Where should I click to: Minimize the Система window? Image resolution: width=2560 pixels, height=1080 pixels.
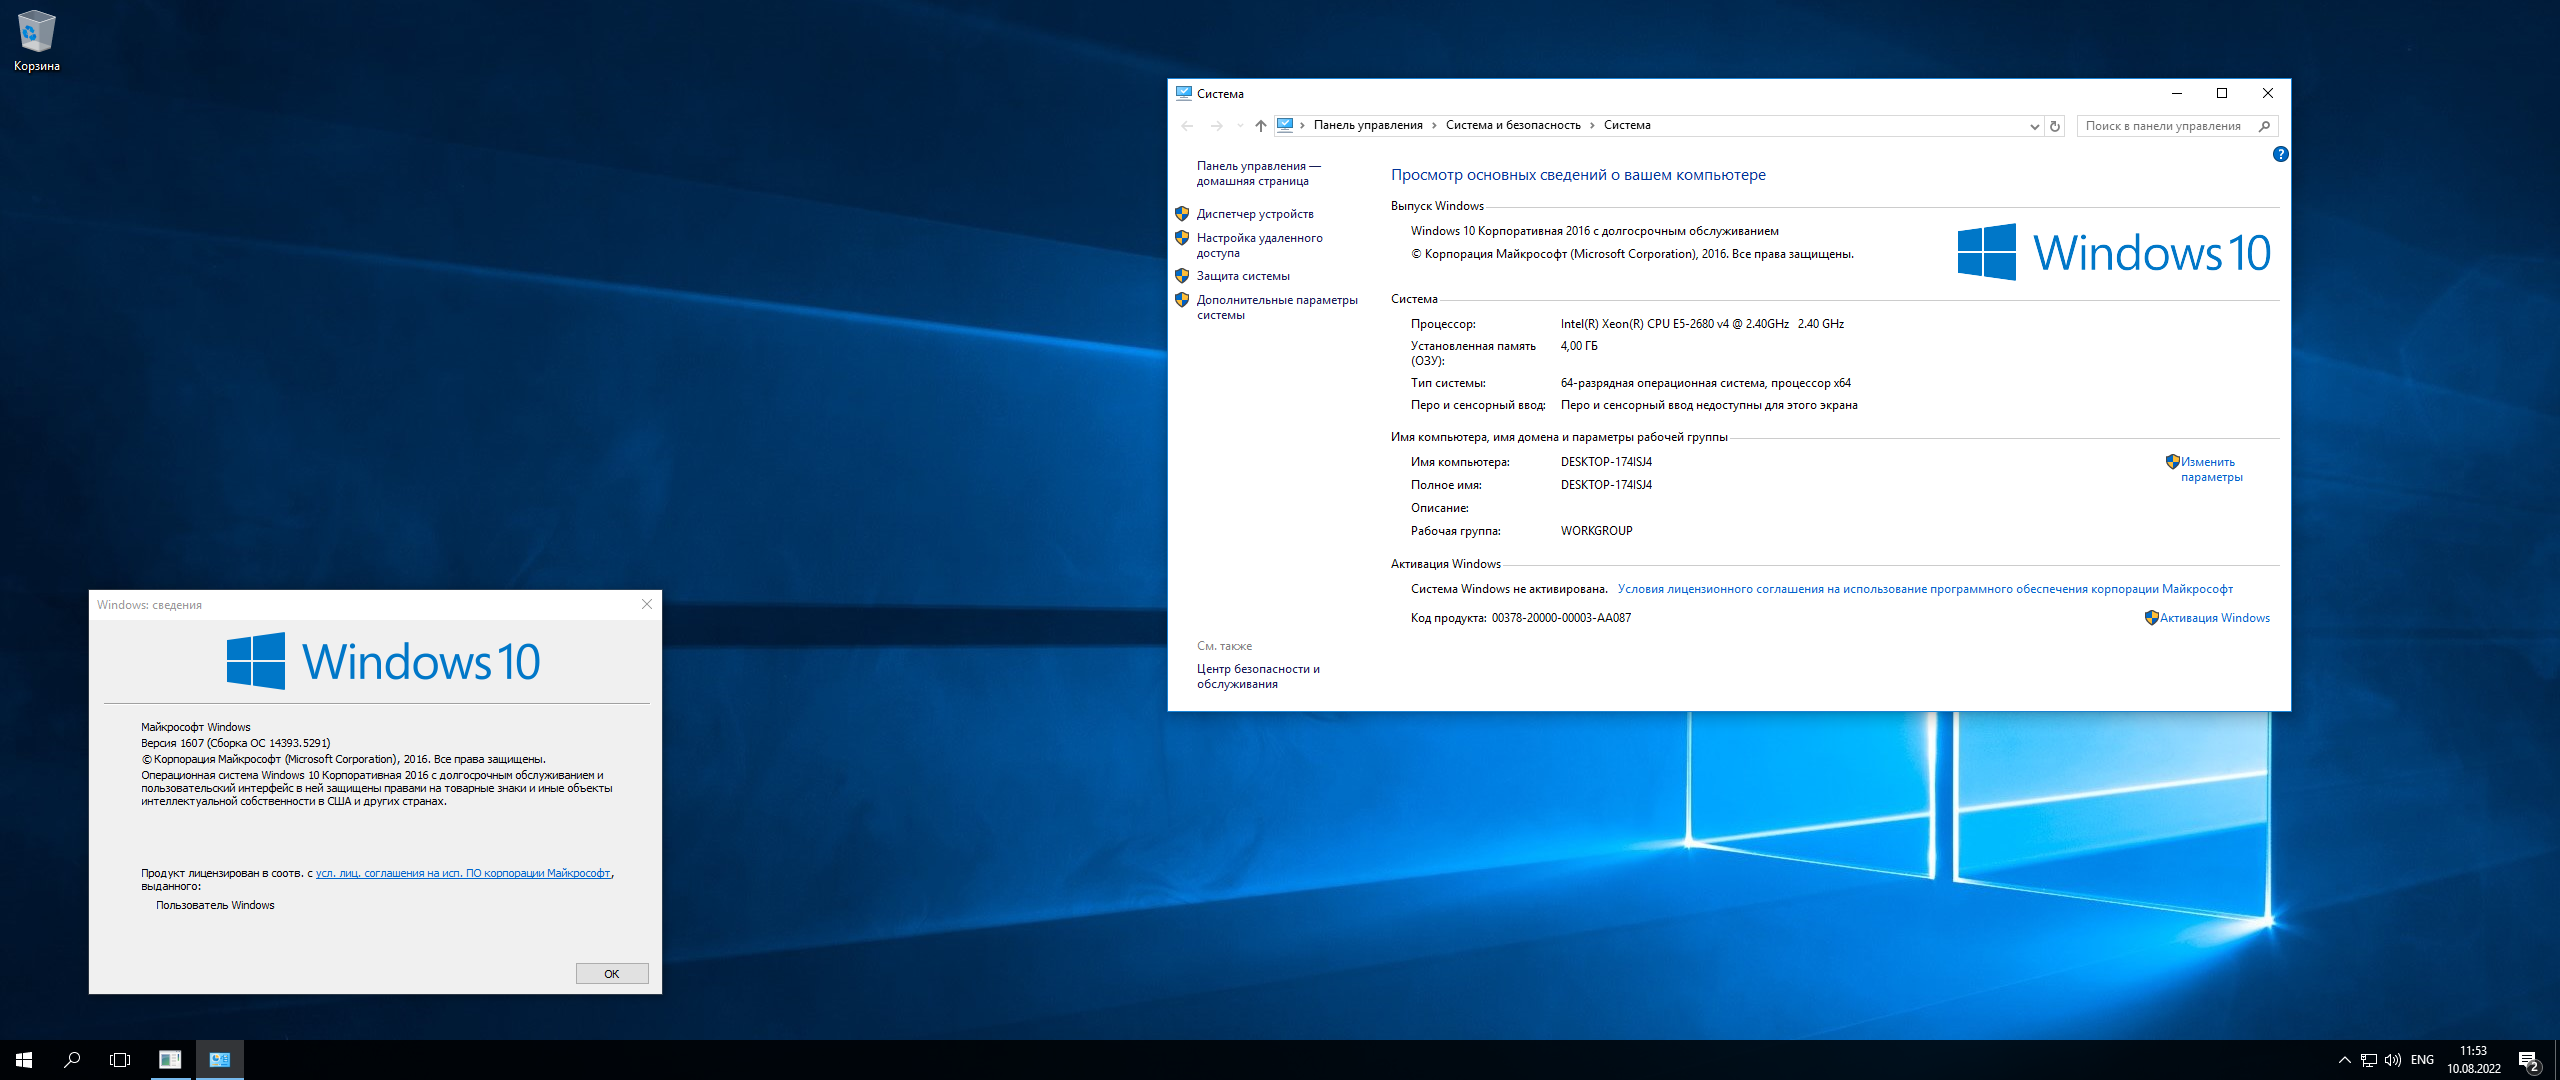coord(2177,93)
